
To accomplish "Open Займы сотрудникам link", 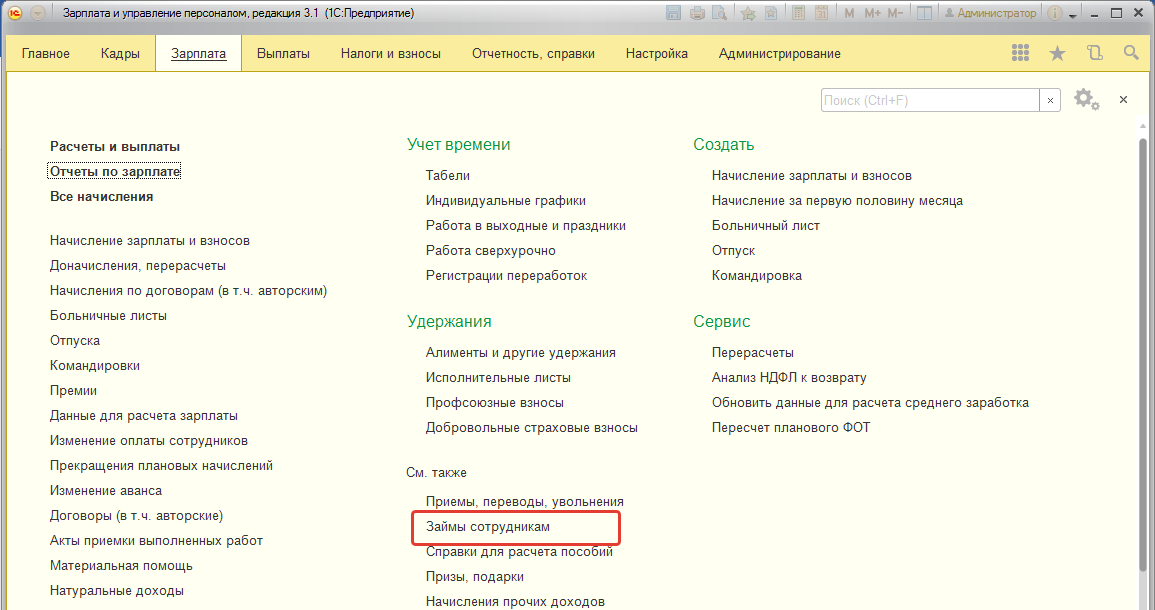I will pos(488,527).
